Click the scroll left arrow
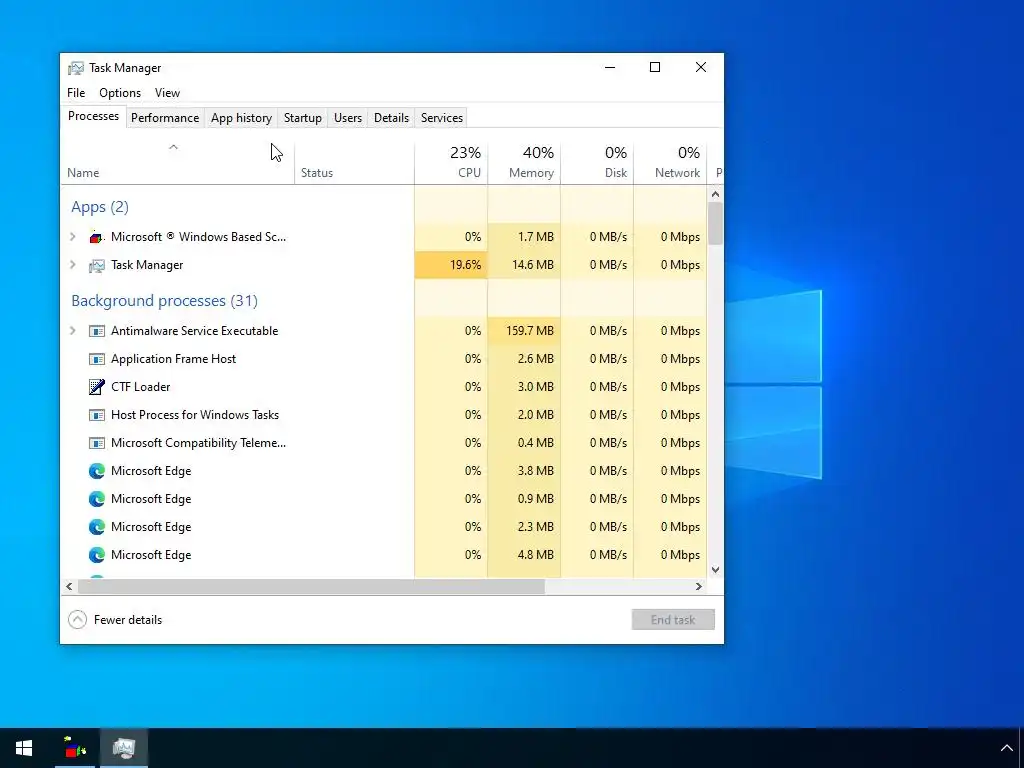 (x=69, y=586)
